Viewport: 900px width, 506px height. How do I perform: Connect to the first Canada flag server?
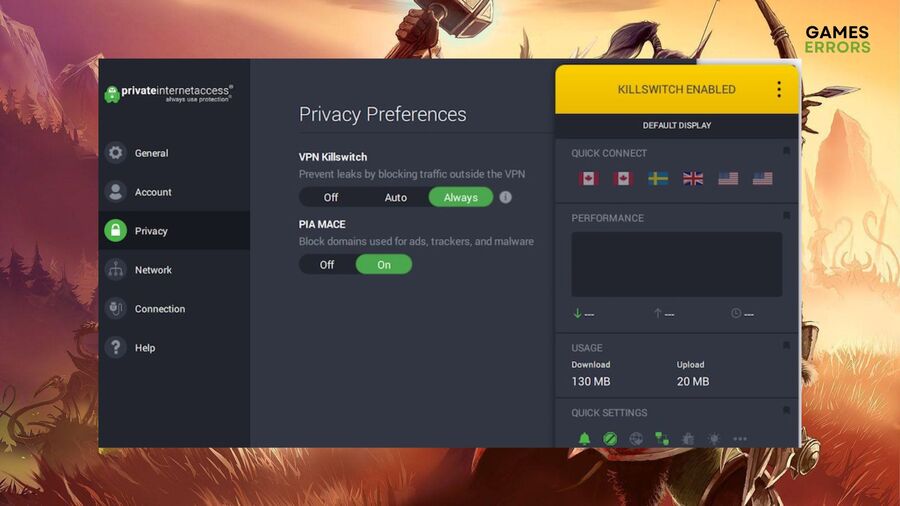pos(588,178)
